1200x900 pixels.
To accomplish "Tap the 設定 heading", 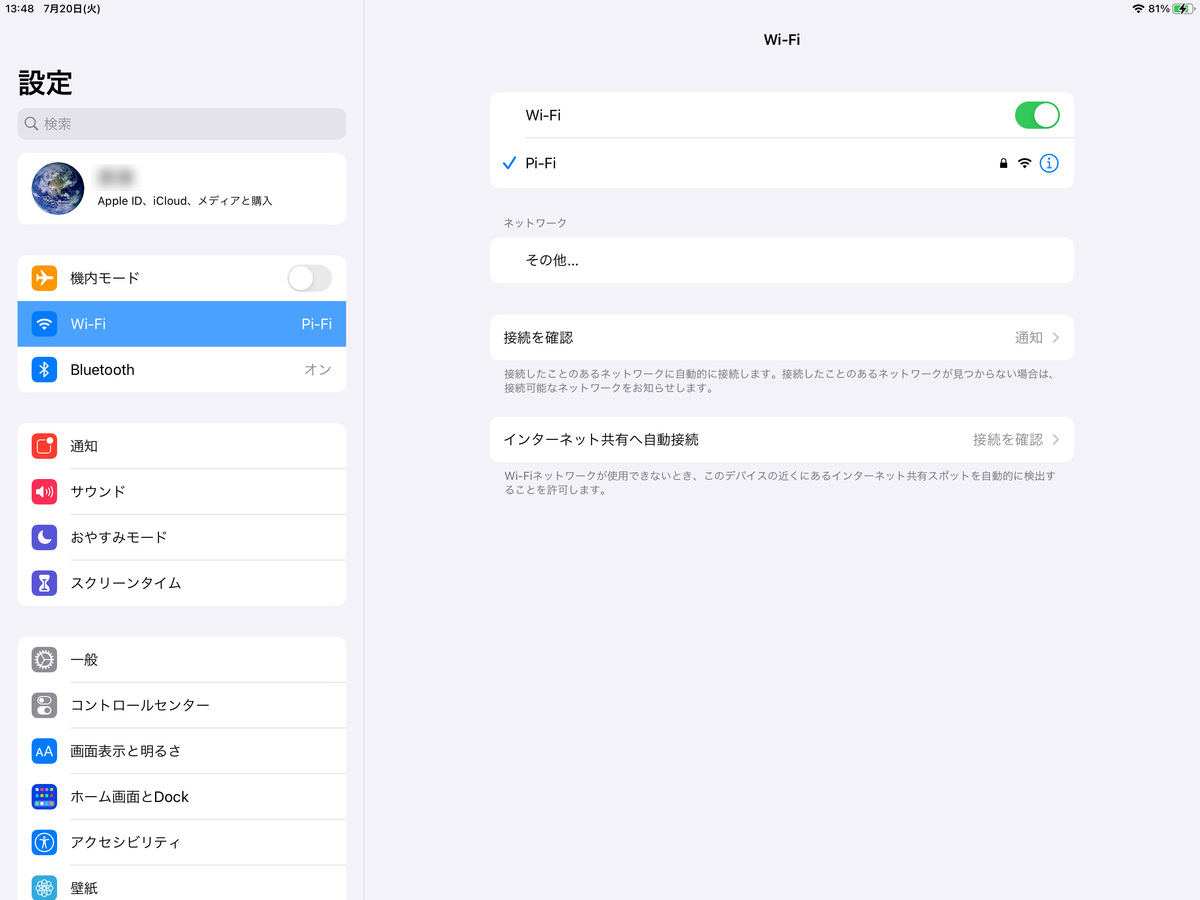I will click(46, 82).
